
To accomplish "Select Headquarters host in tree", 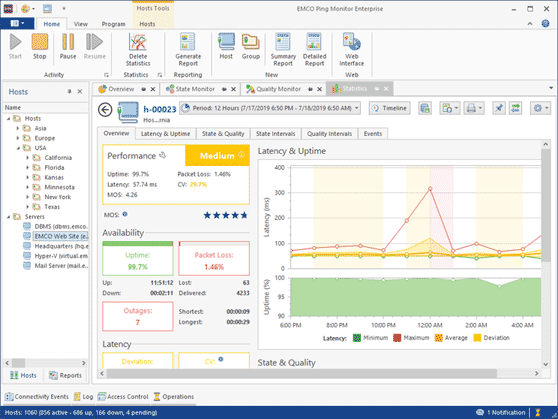I will (55, 246).
